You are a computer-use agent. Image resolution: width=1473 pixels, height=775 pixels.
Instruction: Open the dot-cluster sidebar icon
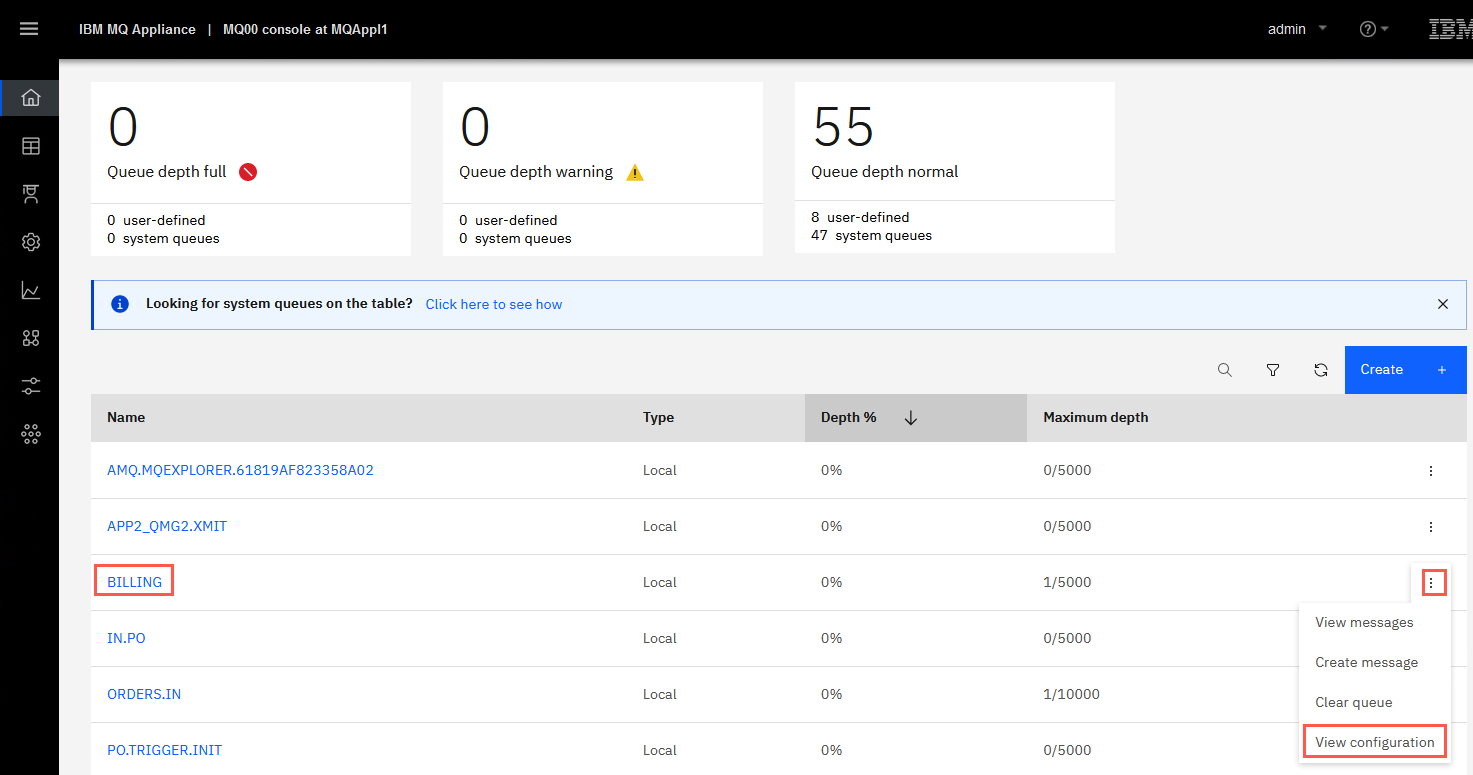click(31, 434)
